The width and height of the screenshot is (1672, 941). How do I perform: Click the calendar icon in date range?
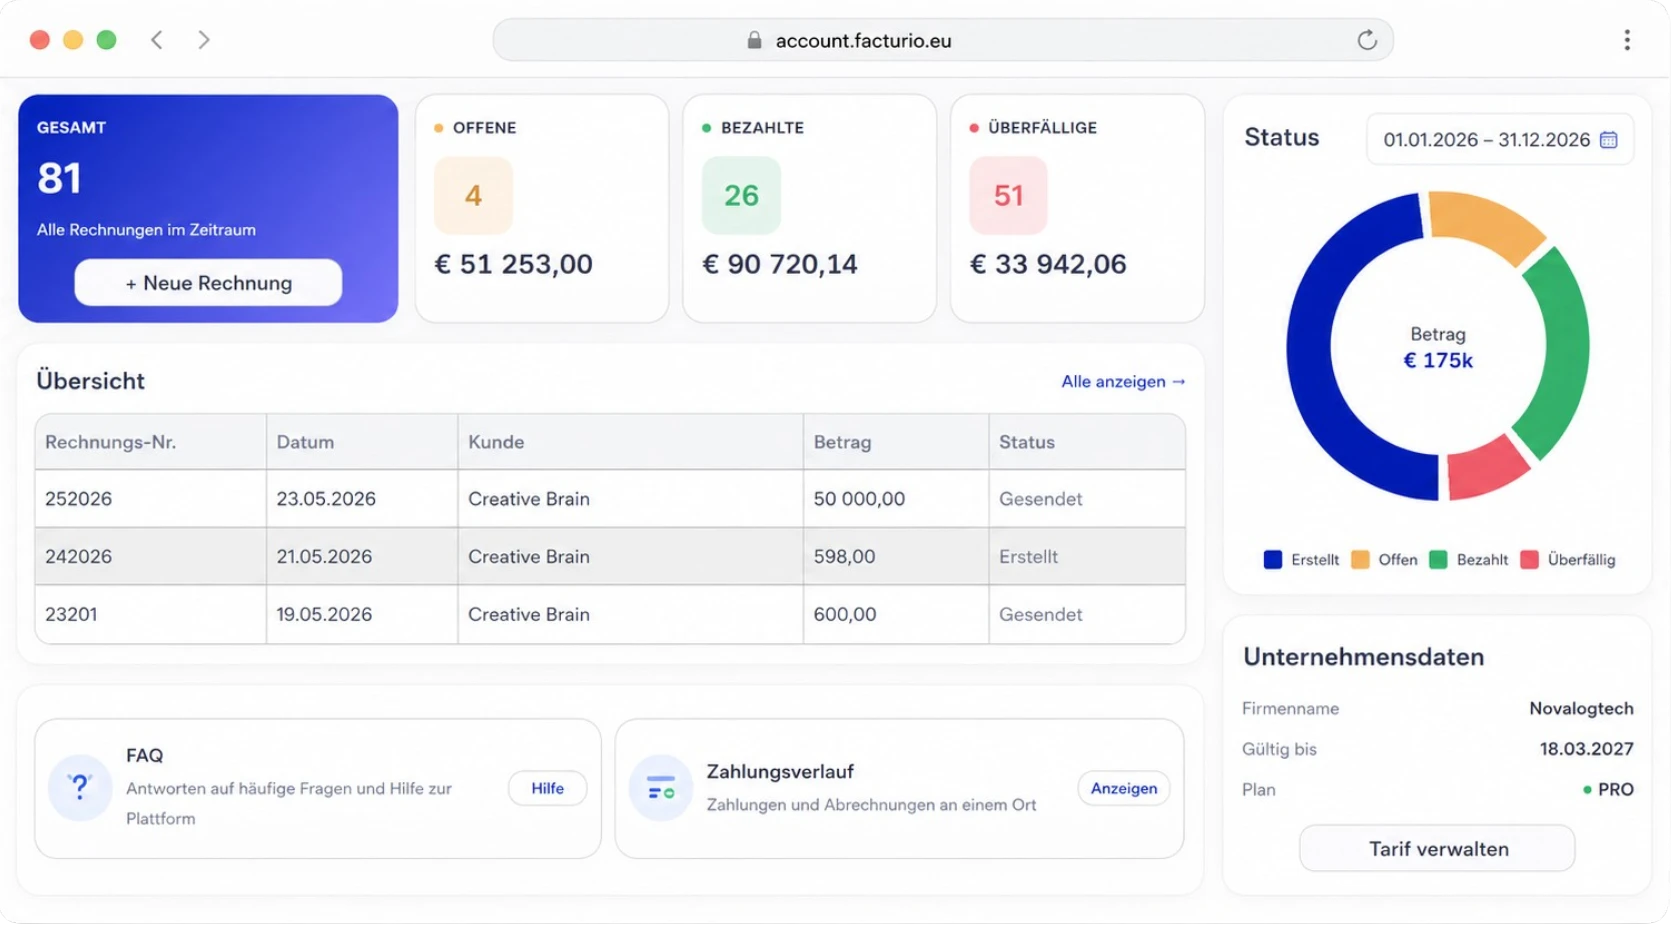[x=1608, y=140]
